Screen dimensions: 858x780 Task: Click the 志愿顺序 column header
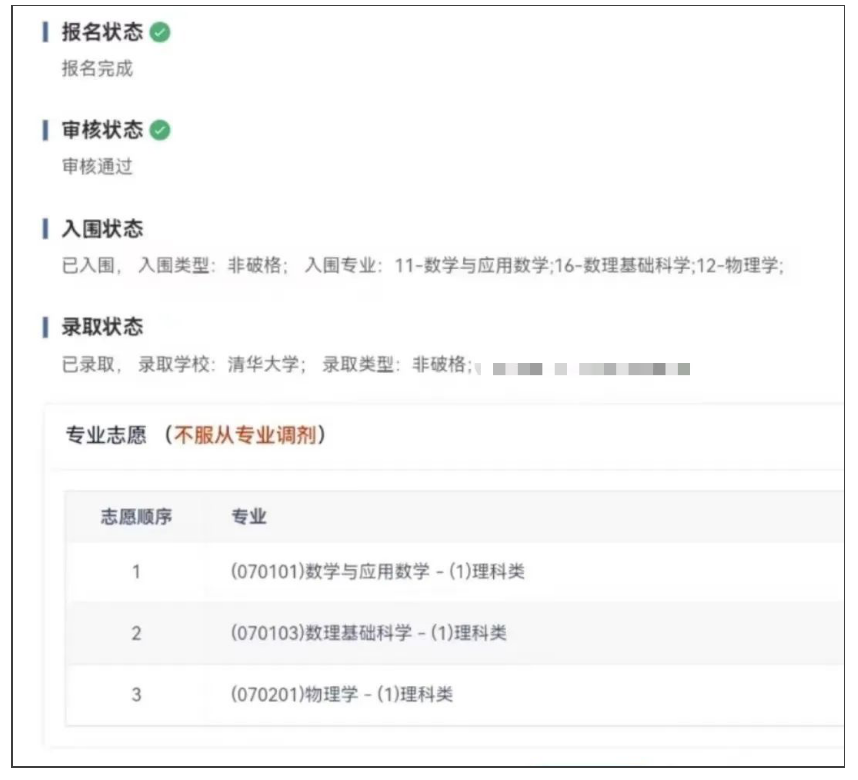[136, 516]
